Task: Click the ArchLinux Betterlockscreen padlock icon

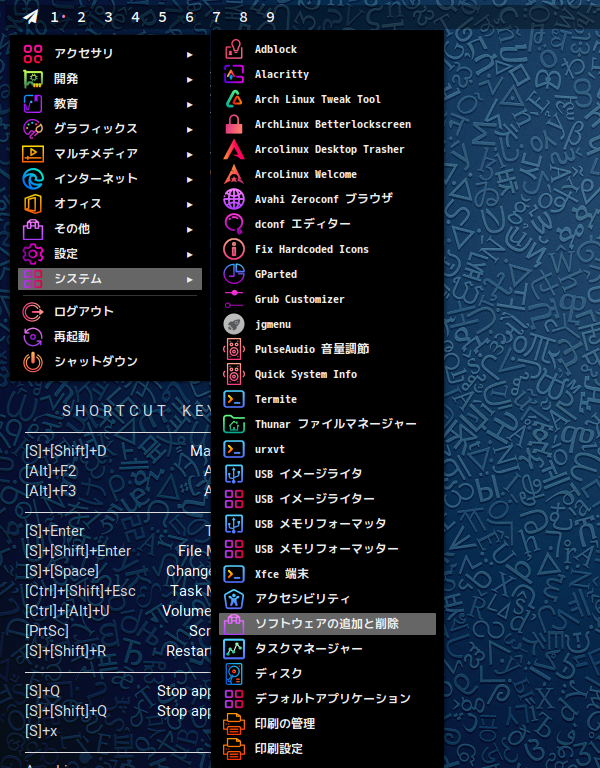Action: [234, 124]
